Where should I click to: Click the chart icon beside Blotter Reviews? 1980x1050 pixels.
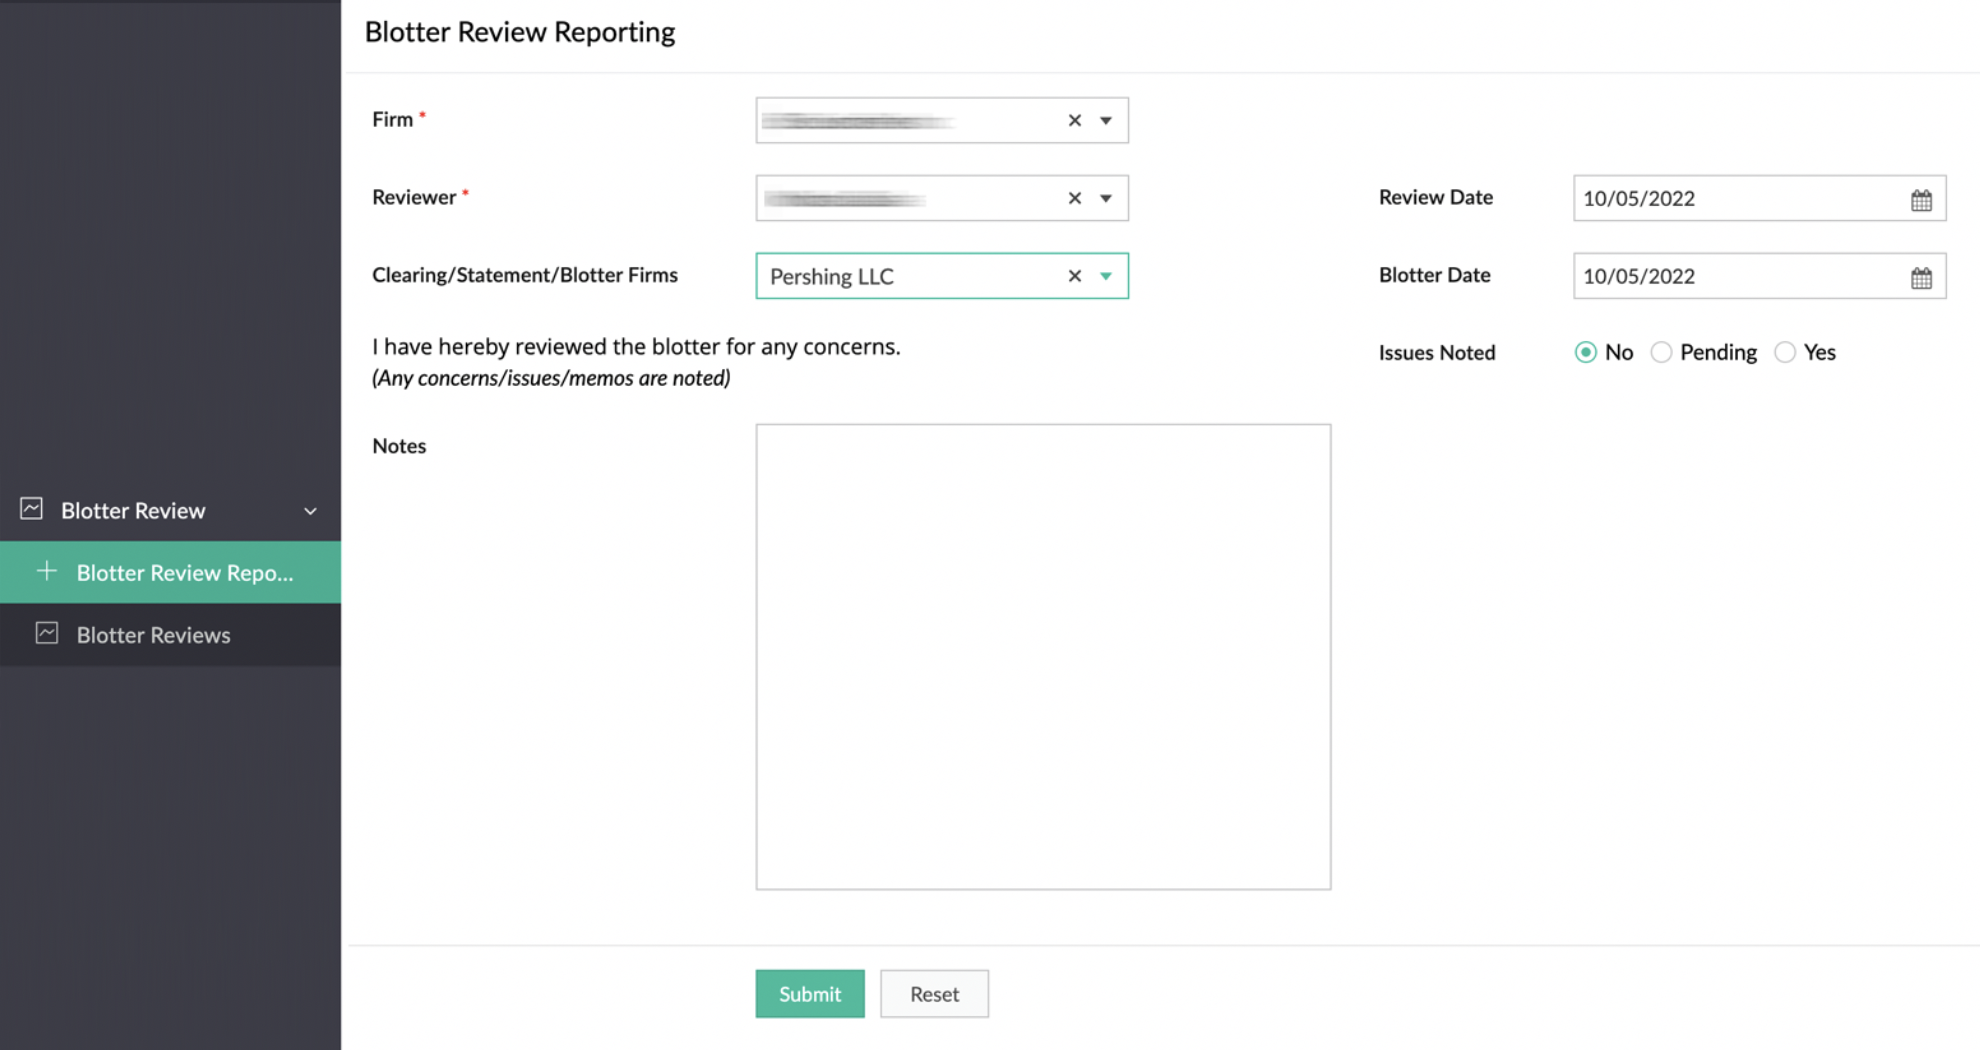click(47, 633)
